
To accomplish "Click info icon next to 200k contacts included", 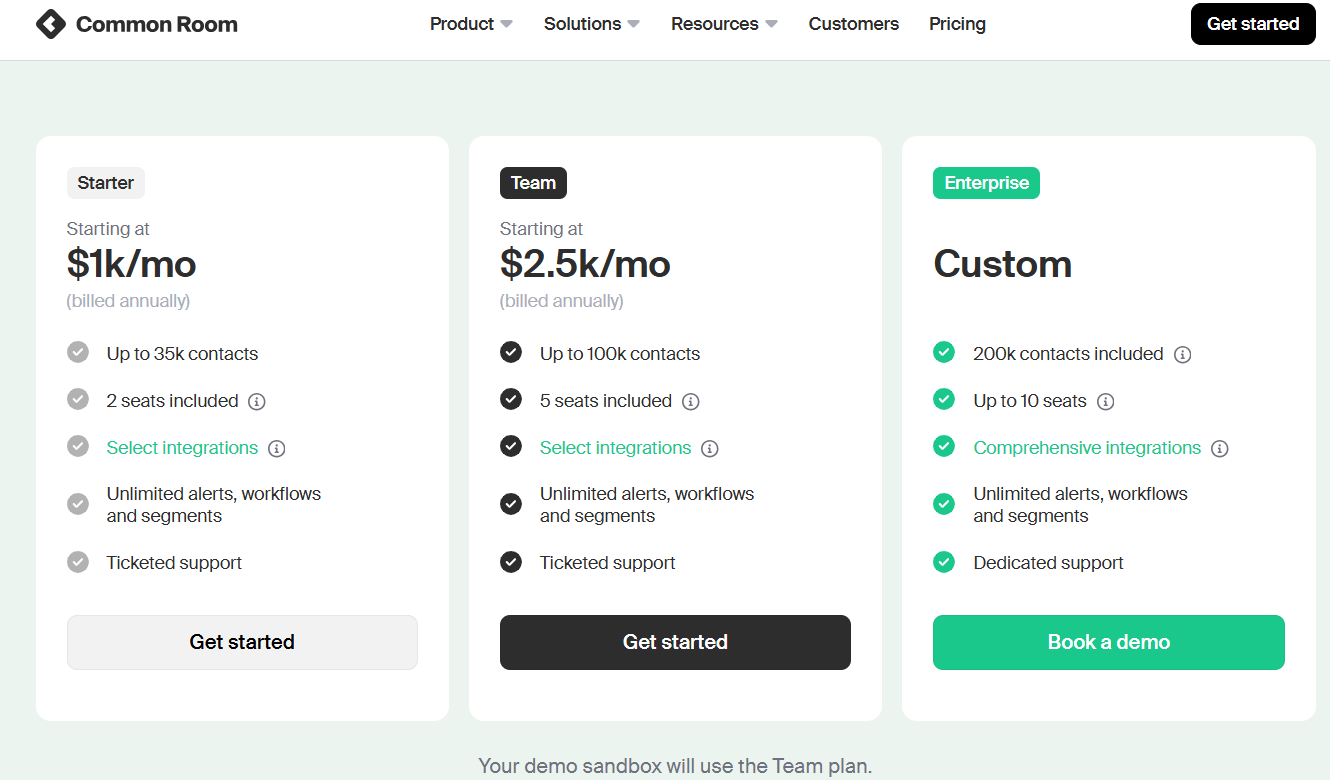I will pyautogui.click(x=1182, y=355).
